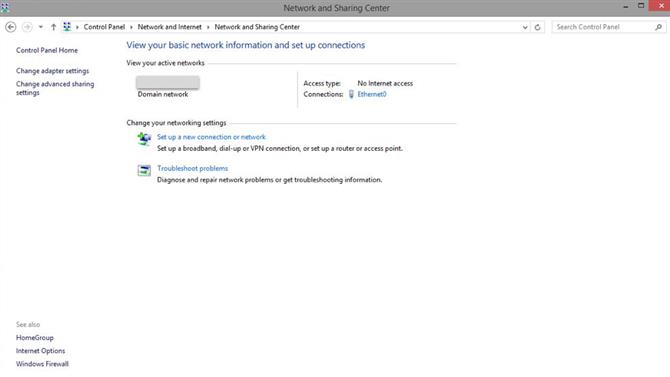Focus the Search Control Panel field
The width and height of the screenshot is (670, 377).
coord(604,27)
